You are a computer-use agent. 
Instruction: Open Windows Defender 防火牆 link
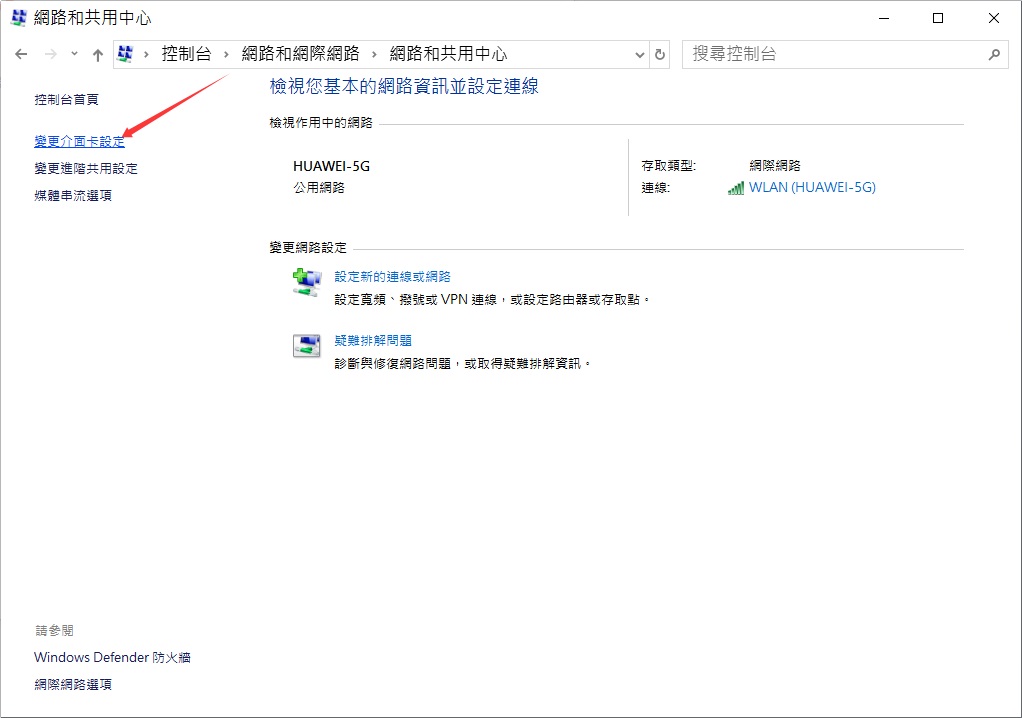[112, 657]
